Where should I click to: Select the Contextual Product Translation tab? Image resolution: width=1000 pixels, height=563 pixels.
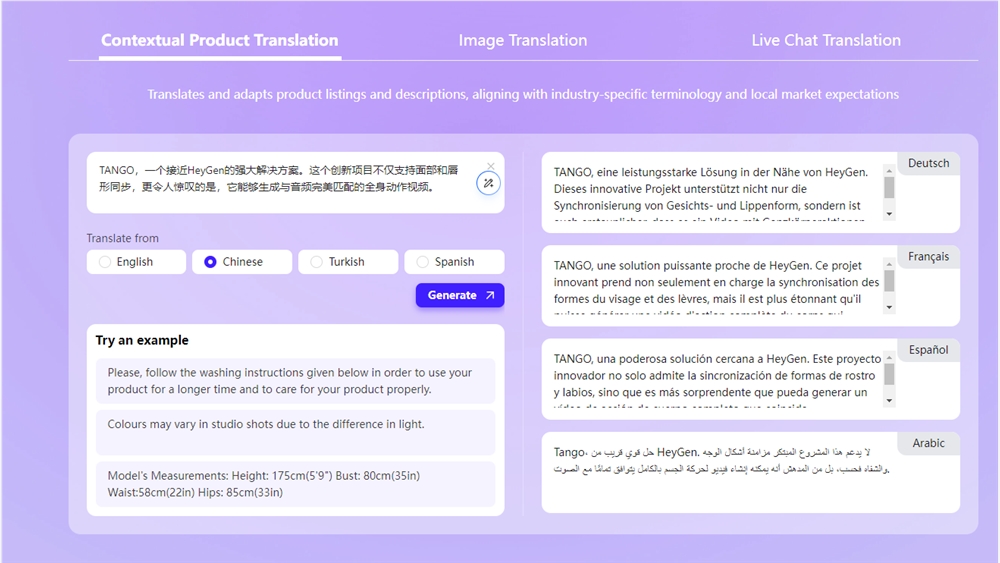(x=220, y=41)
